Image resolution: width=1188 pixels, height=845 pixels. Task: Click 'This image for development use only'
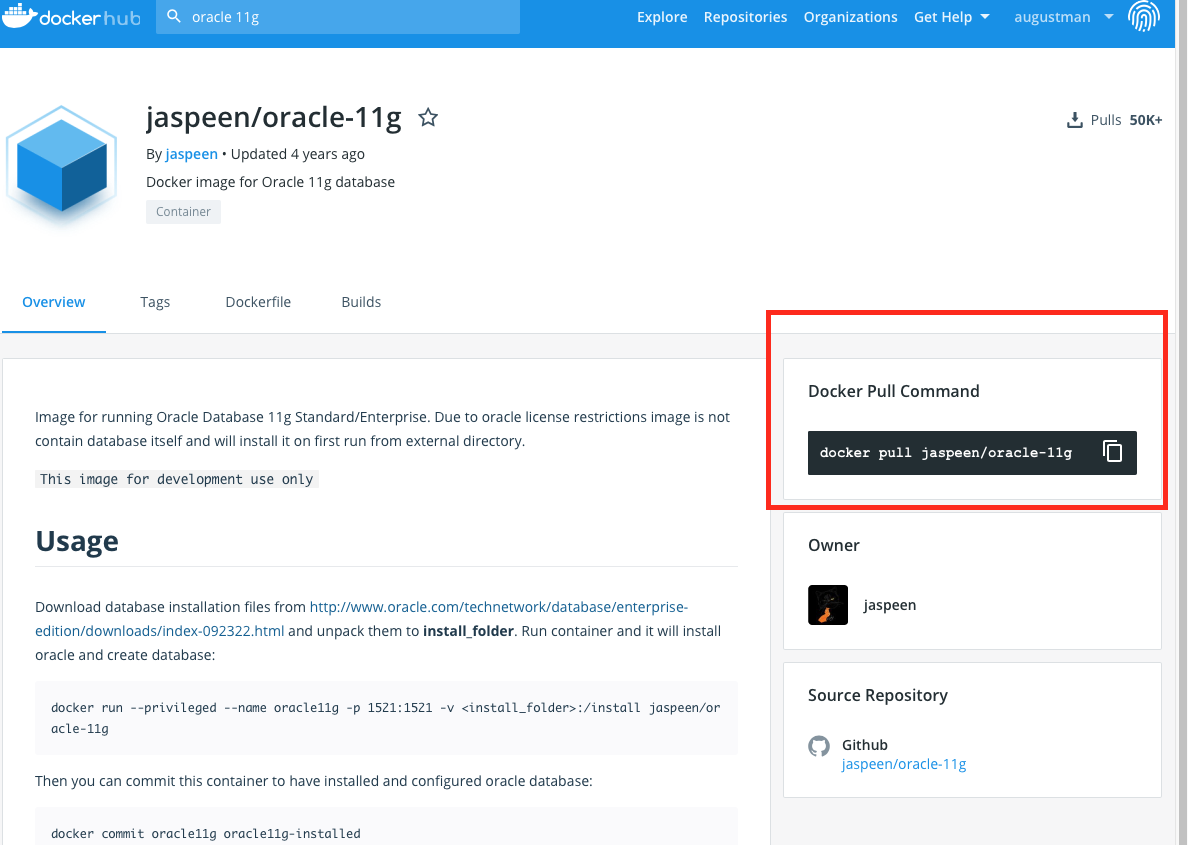point(177,479)
